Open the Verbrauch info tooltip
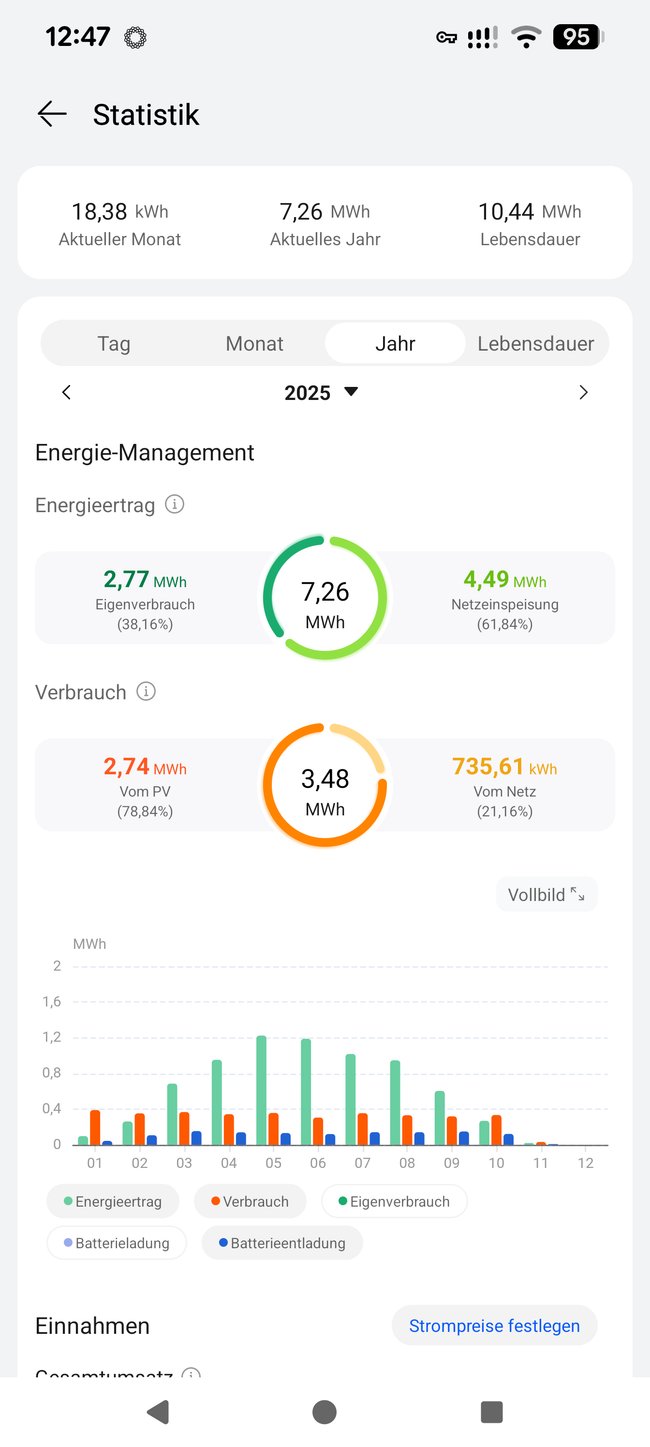 pyautogui.click(x=146, y=691)
